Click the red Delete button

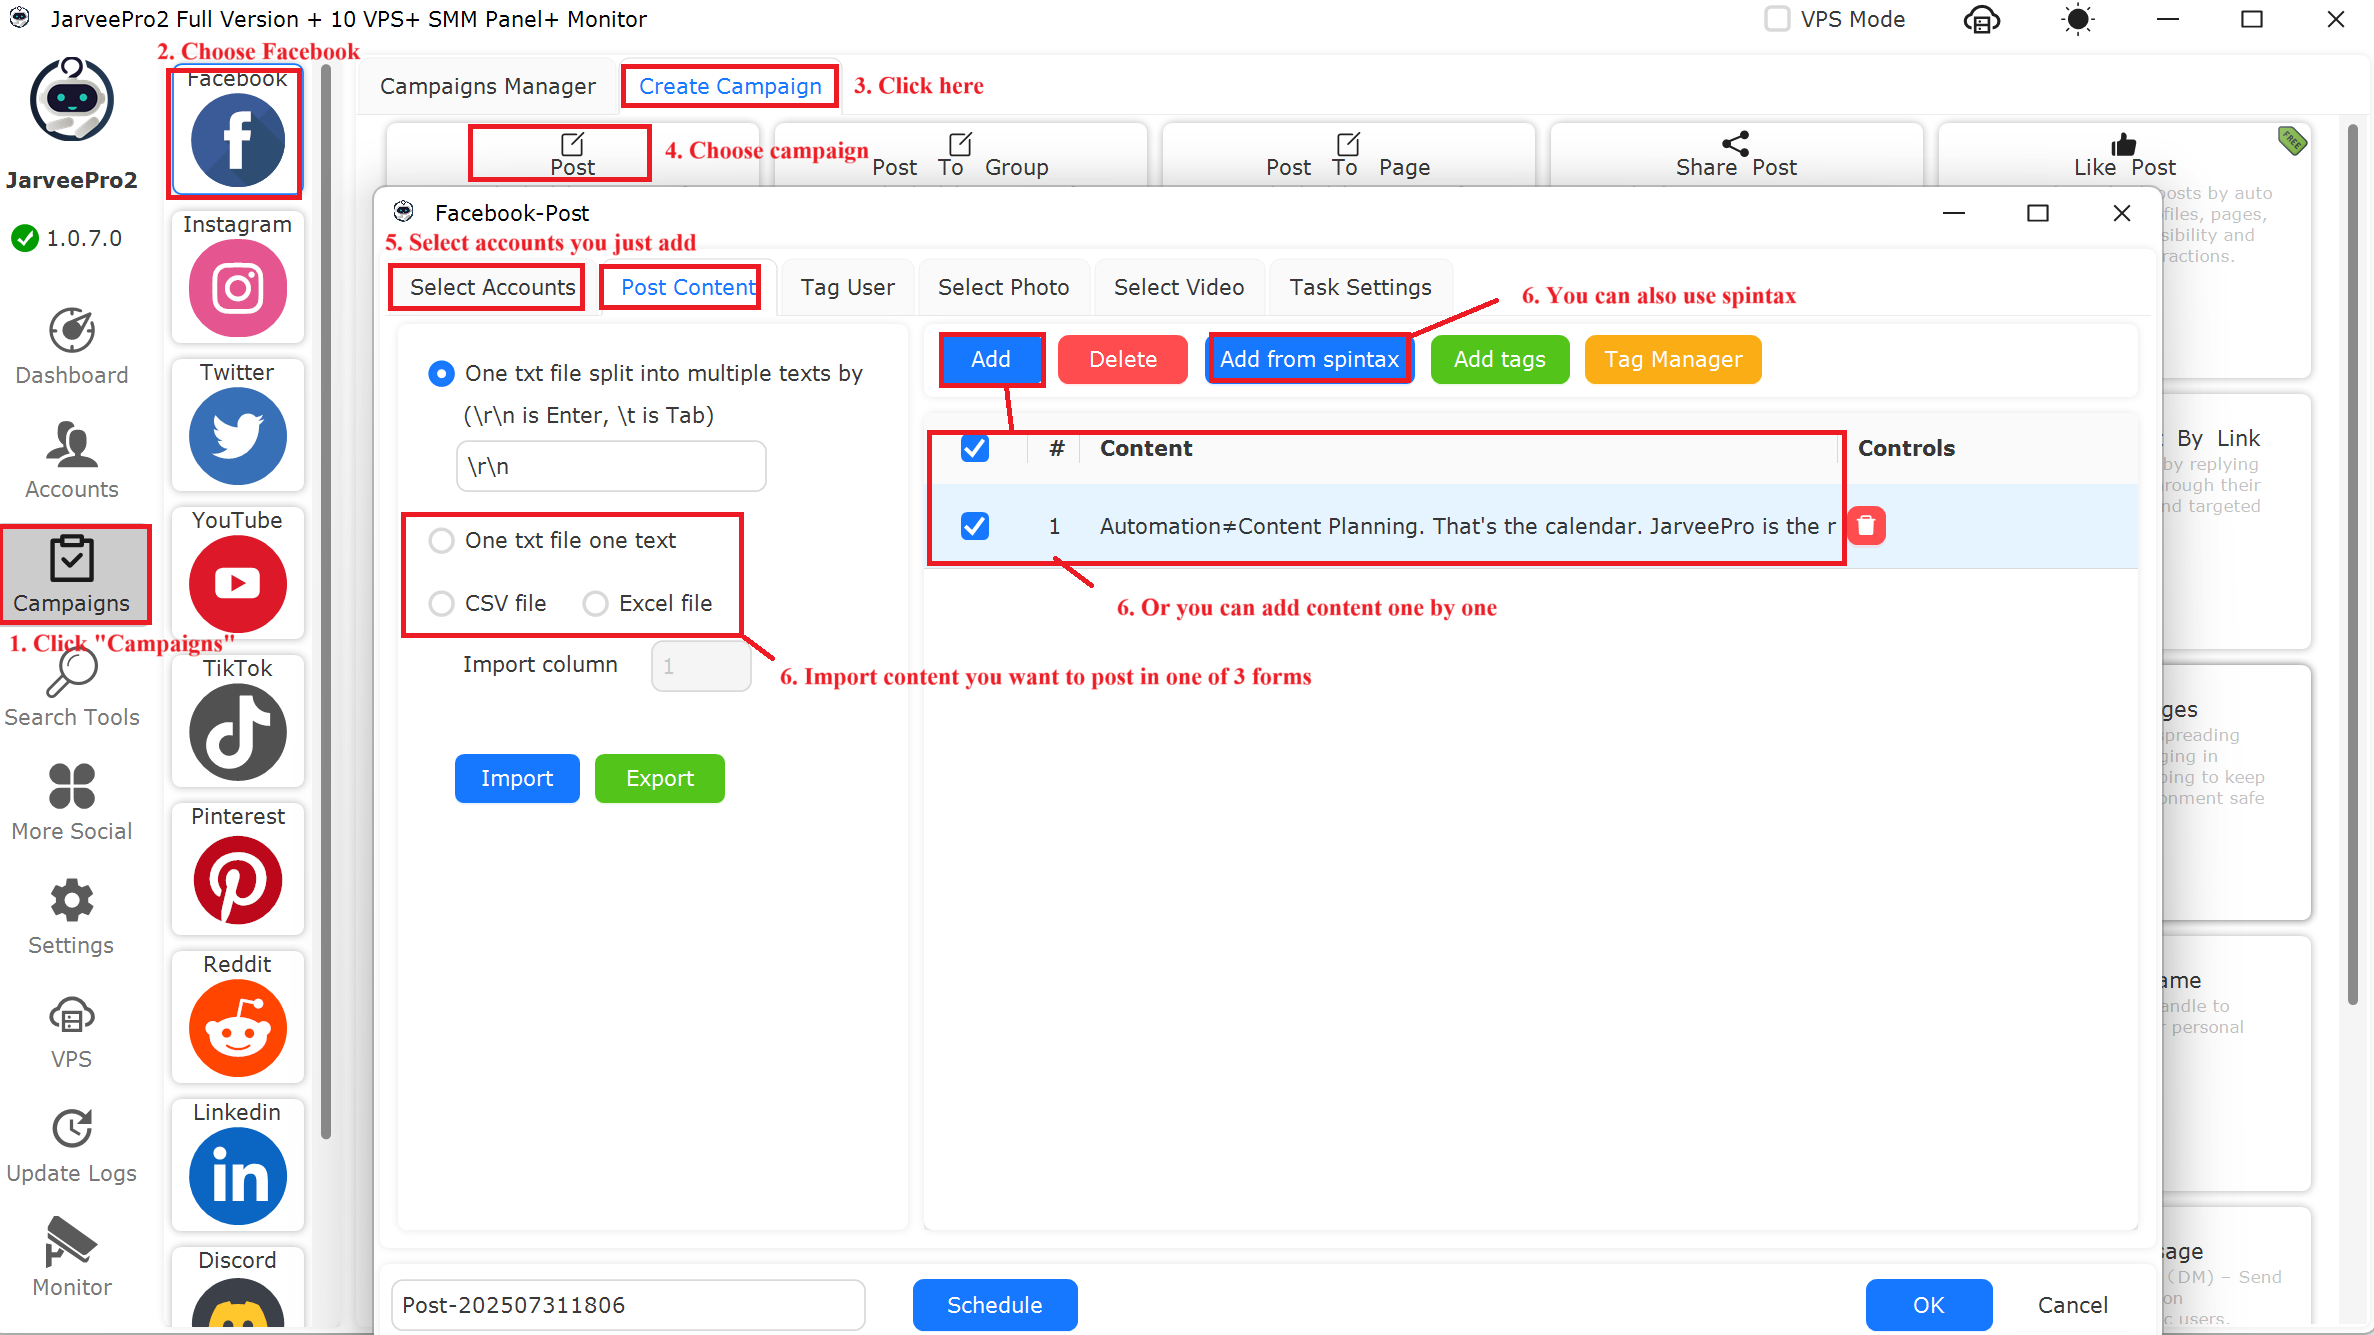(x=1123, y=360)
